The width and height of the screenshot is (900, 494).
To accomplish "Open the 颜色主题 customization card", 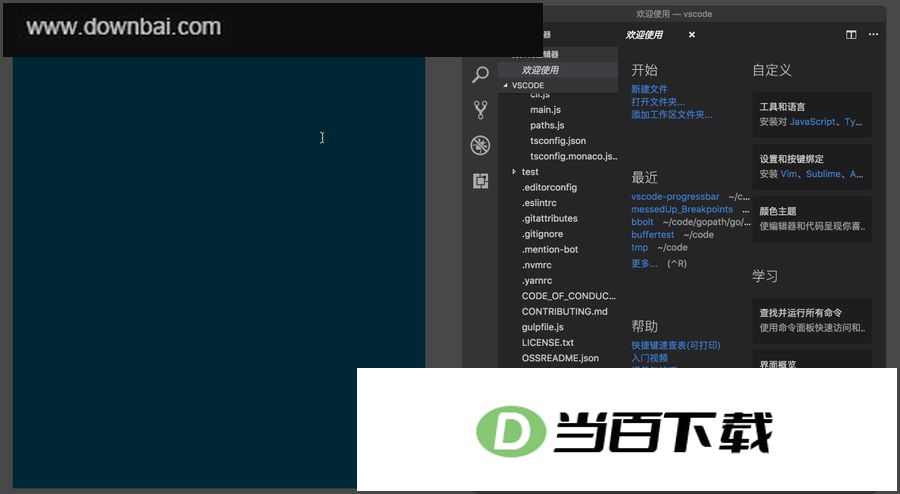I will pyautogui.click(x=812, y=219).
